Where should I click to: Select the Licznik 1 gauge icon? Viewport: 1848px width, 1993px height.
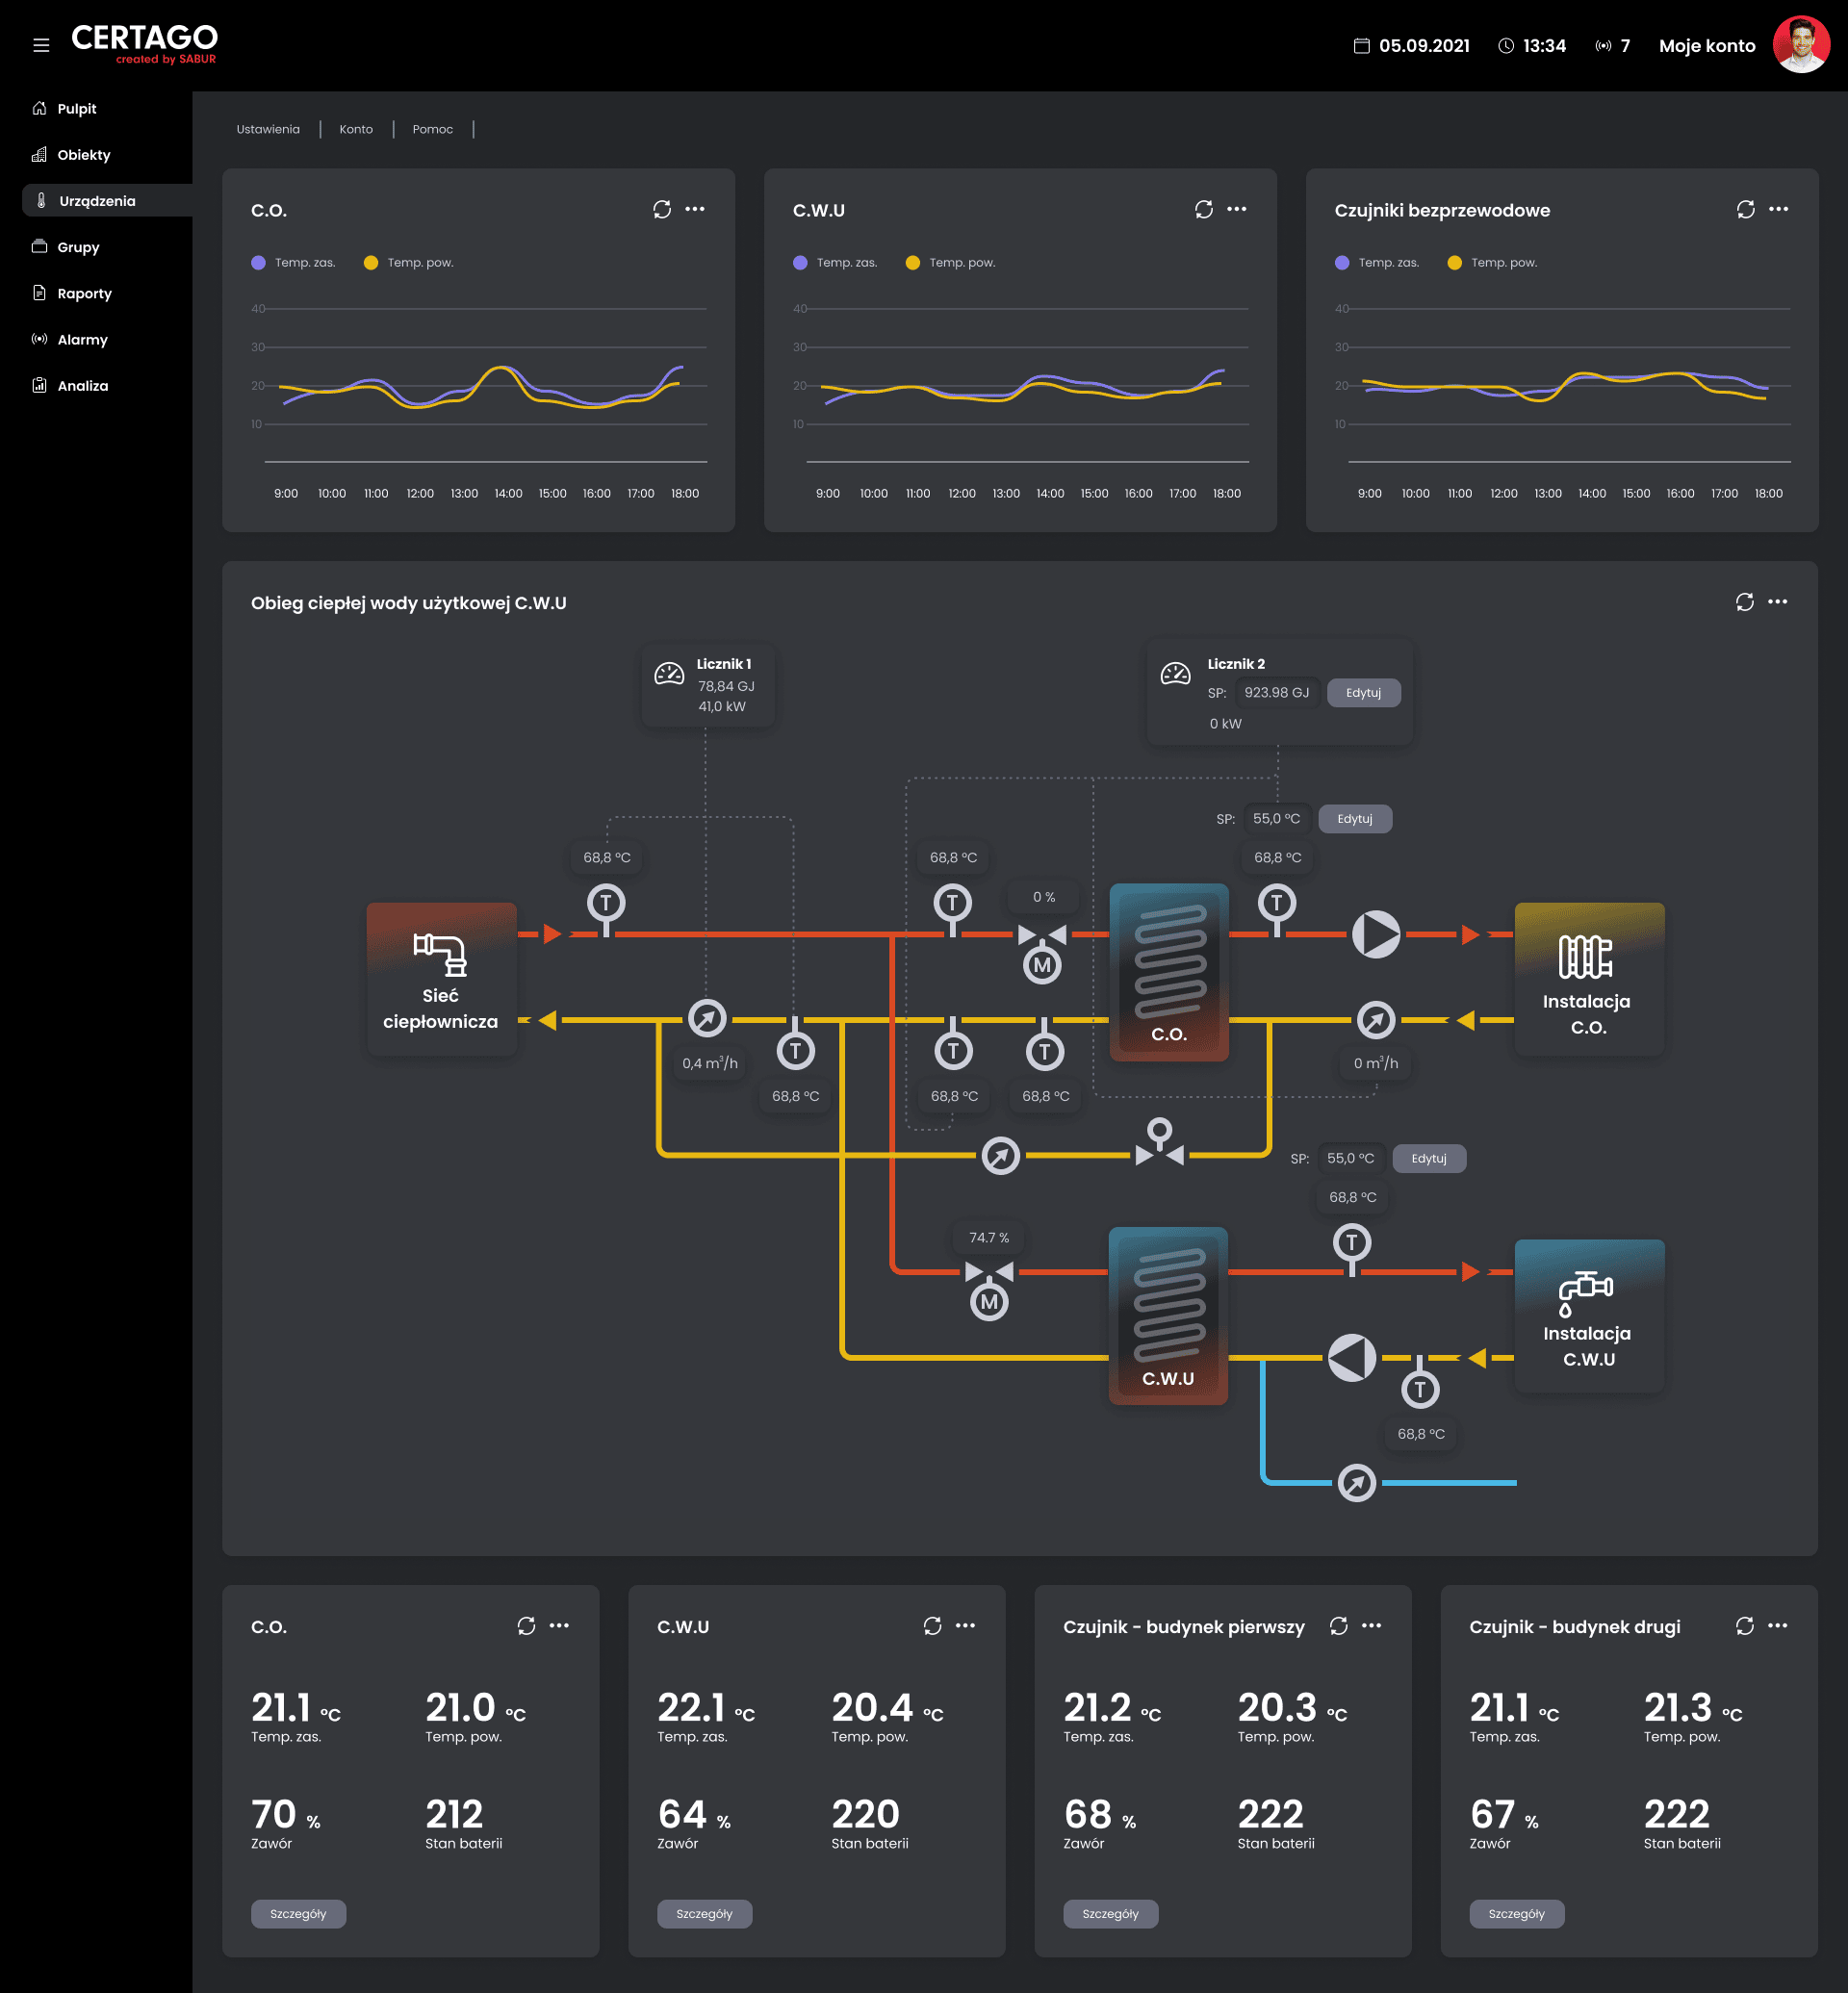click(x=669, y=674)
